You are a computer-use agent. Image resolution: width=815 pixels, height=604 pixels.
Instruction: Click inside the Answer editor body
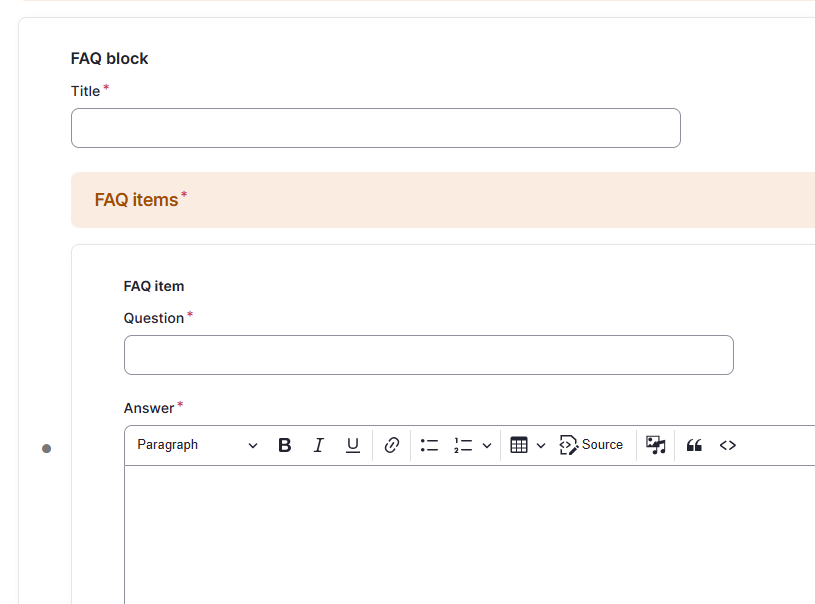tap(469, 534)
